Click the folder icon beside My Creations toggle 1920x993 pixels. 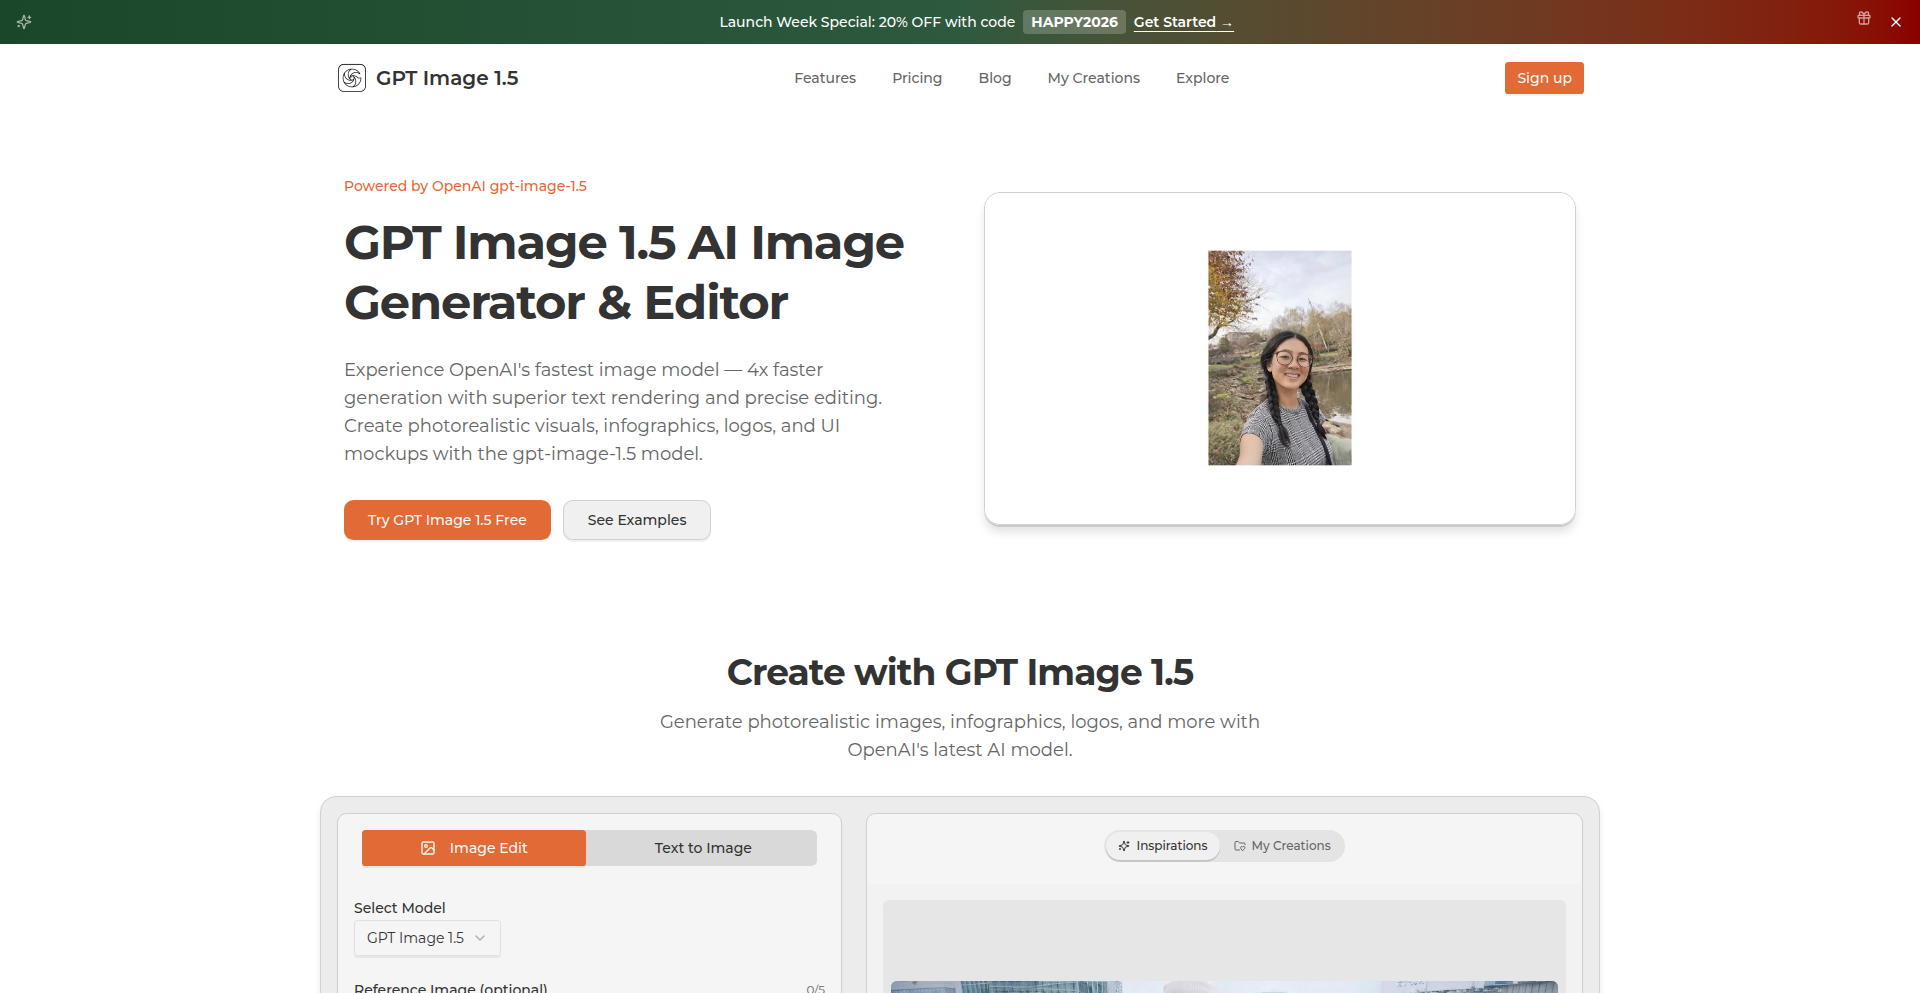point(1240,846)
